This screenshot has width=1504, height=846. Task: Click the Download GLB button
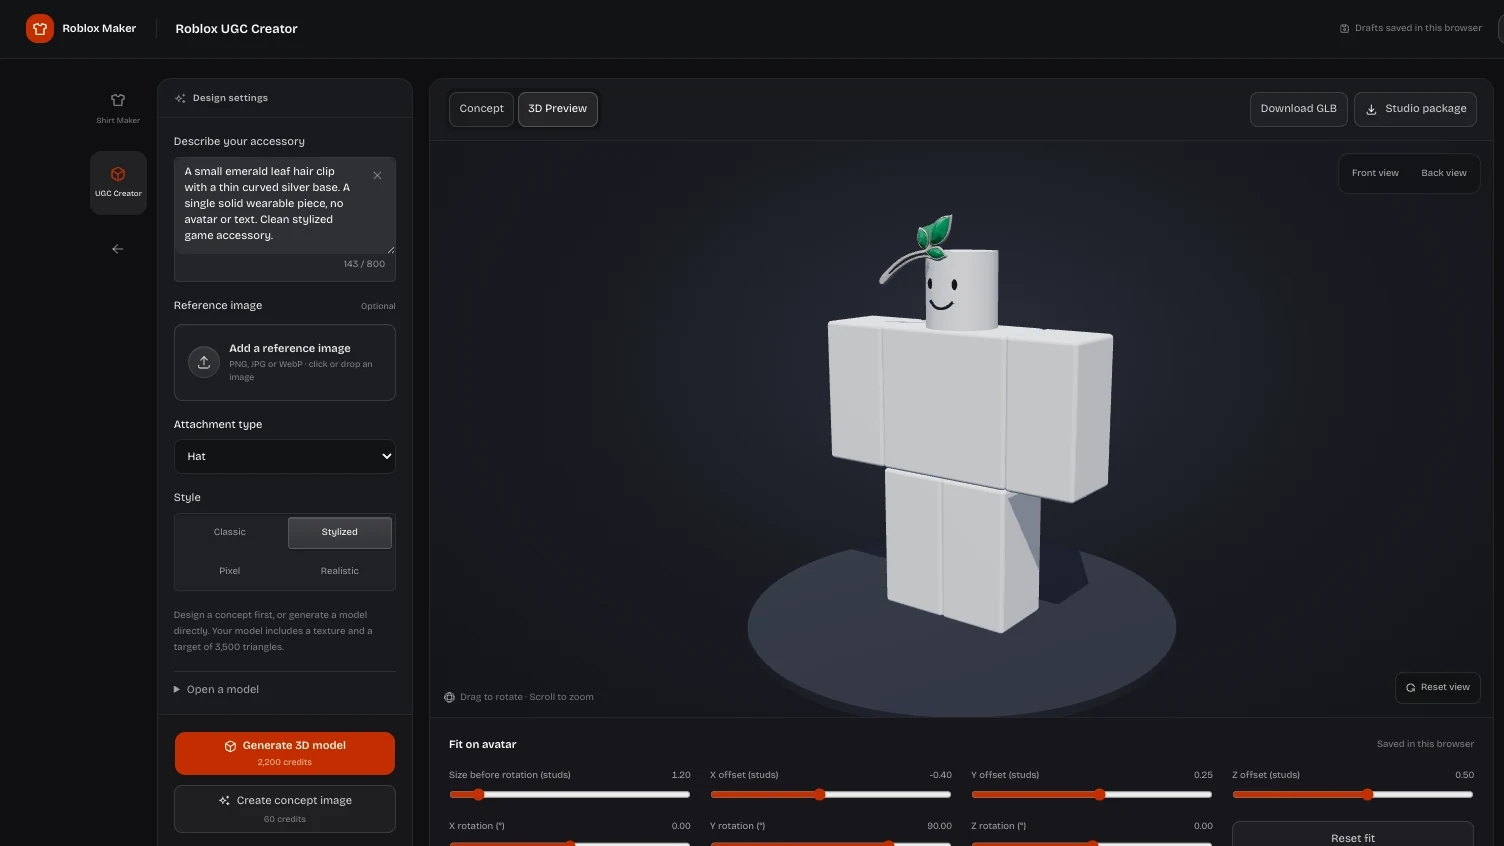[x=1299, y=109]
